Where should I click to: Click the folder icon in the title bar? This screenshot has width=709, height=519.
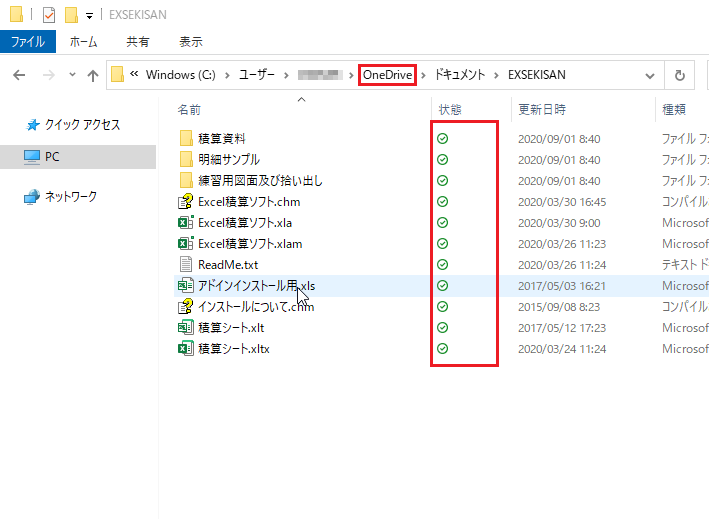[16, 14]
